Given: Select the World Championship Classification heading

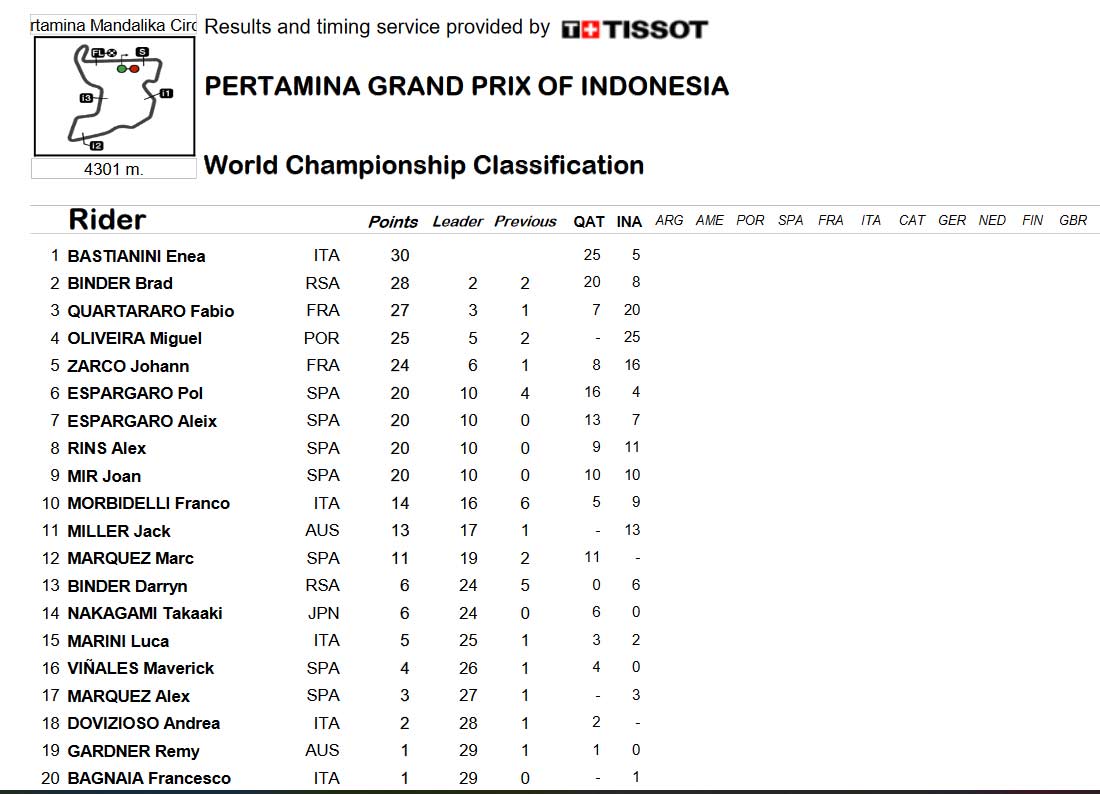Looking at the screenshot, I should (424, 166).
